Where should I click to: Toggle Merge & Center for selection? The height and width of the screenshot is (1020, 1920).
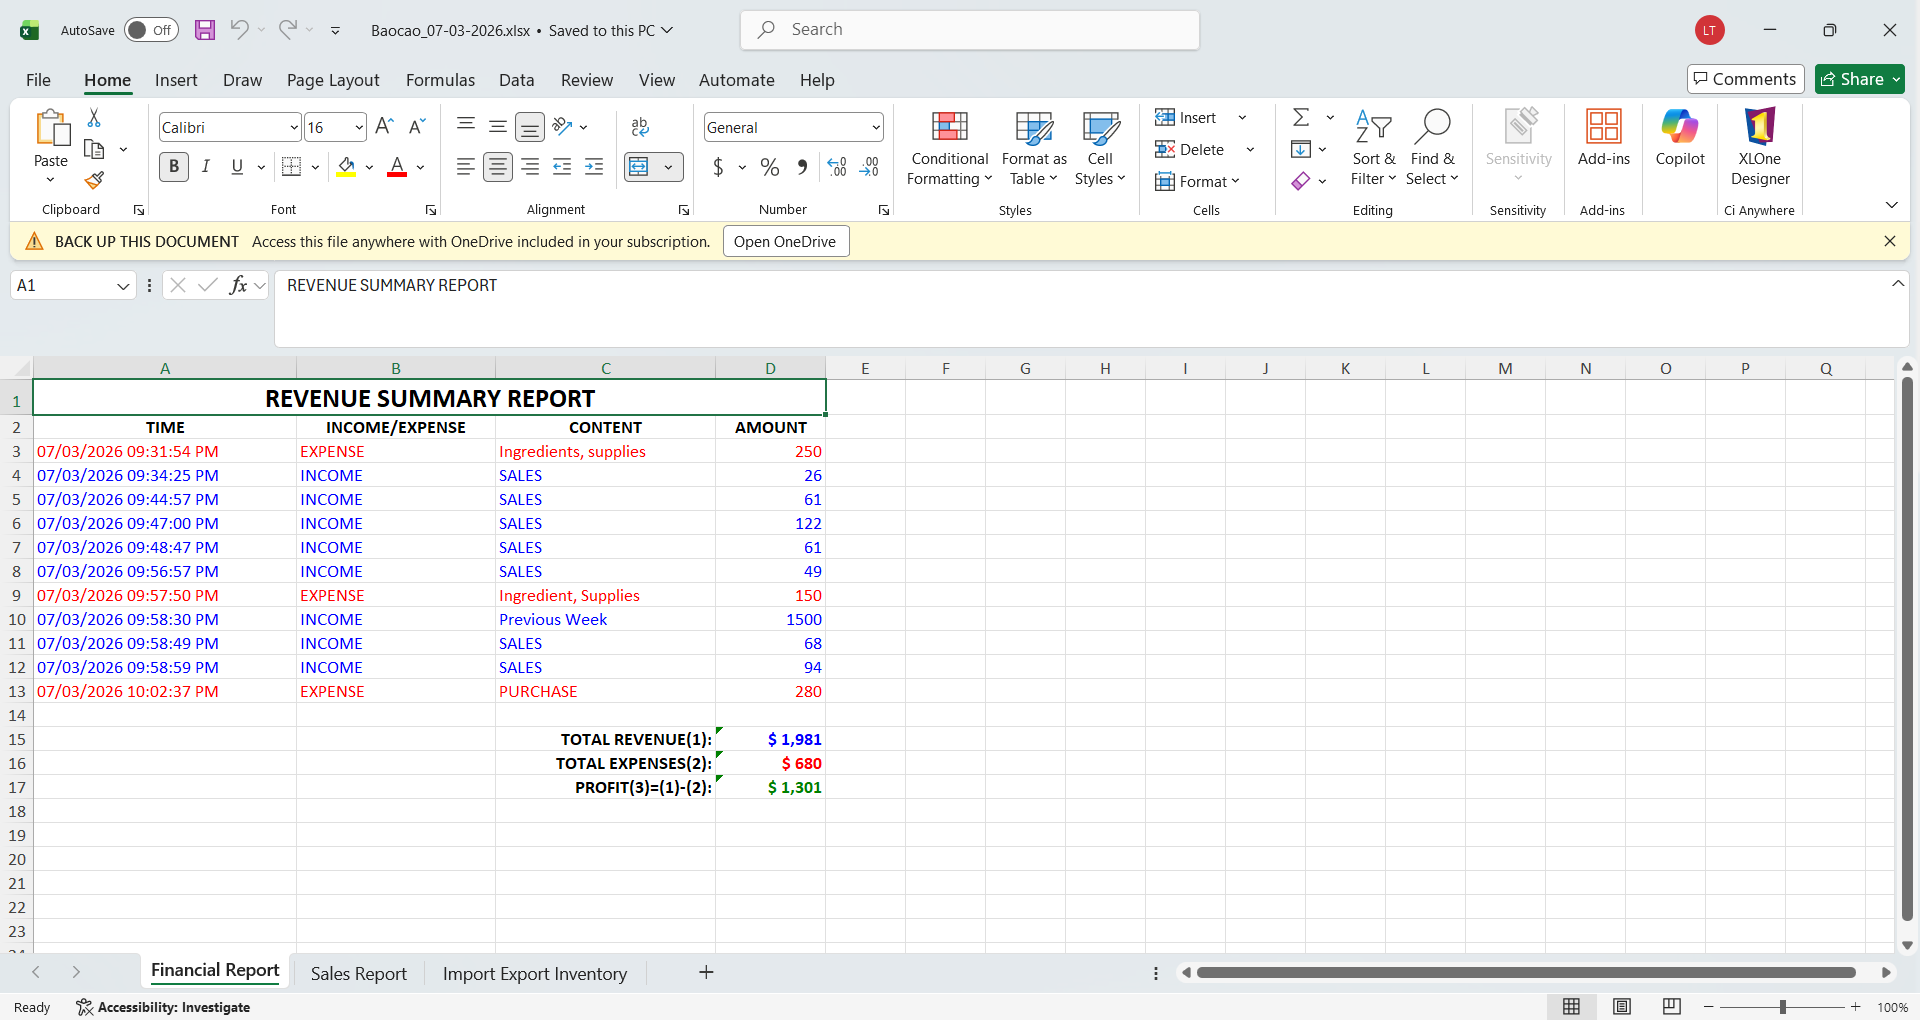tap(640, 167)
